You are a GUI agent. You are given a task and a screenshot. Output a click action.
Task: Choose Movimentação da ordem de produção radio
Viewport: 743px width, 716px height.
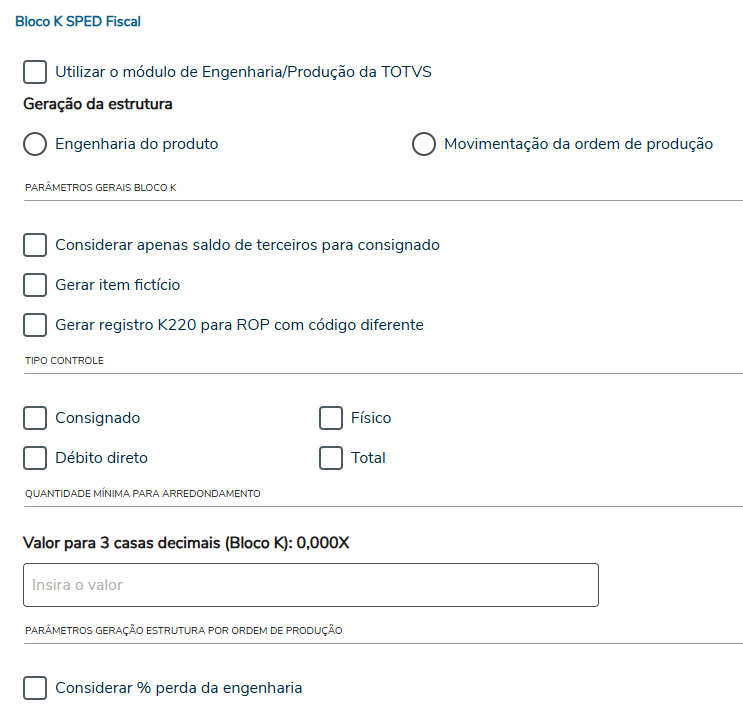(x=424, y=144)
